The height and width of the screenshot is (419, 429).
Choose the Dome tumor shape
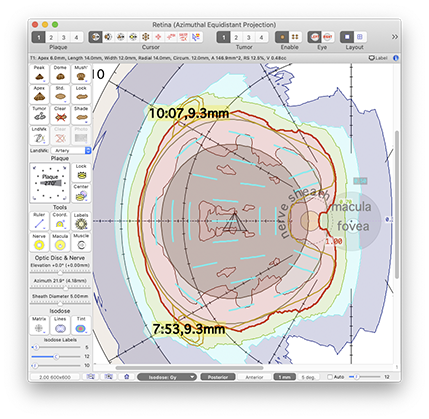click(x=60, y=74)
